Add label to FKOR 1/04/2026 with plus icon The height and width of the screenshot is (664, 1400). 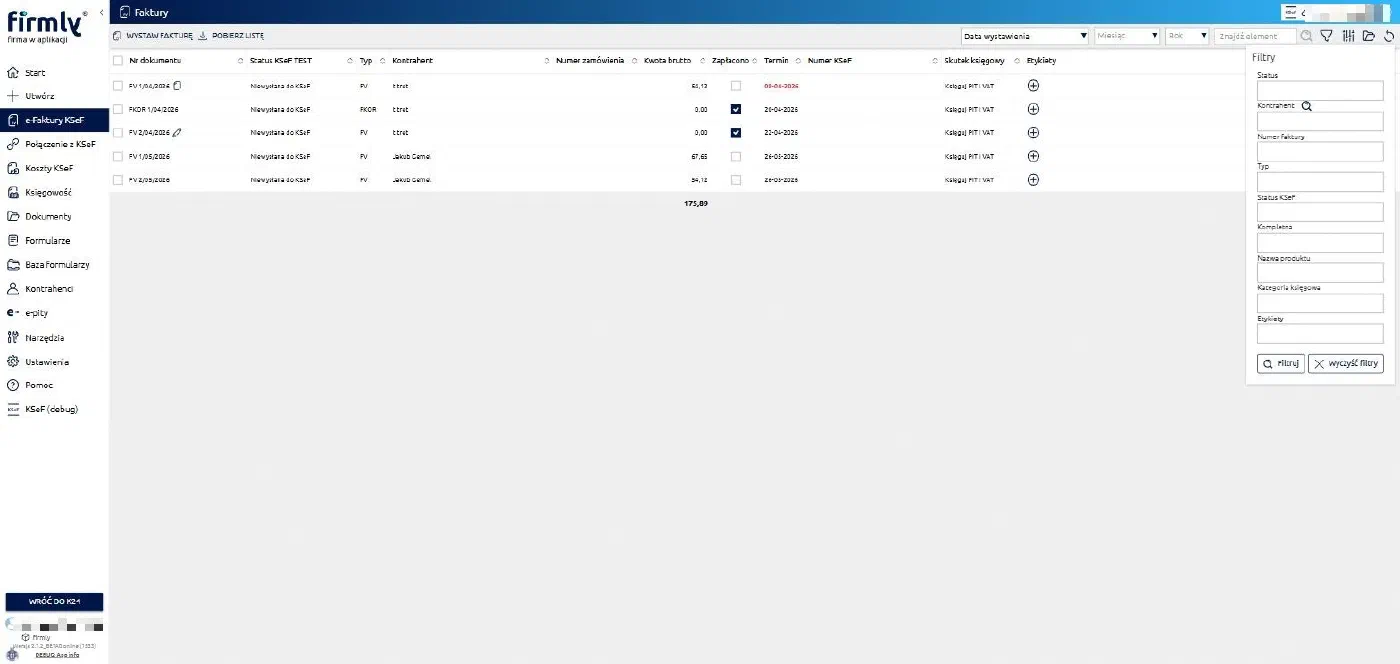click(1033, 109)
